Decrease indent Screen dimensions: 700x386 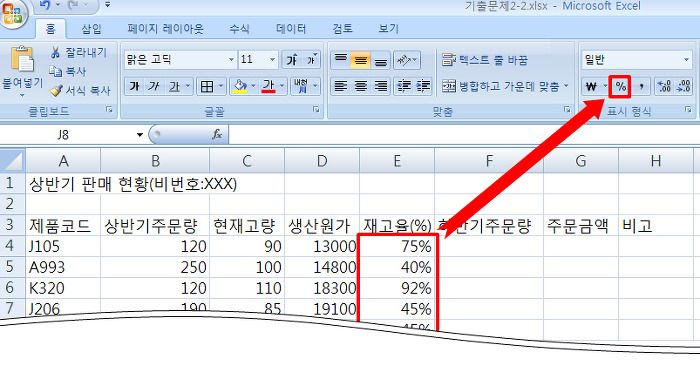404,86
